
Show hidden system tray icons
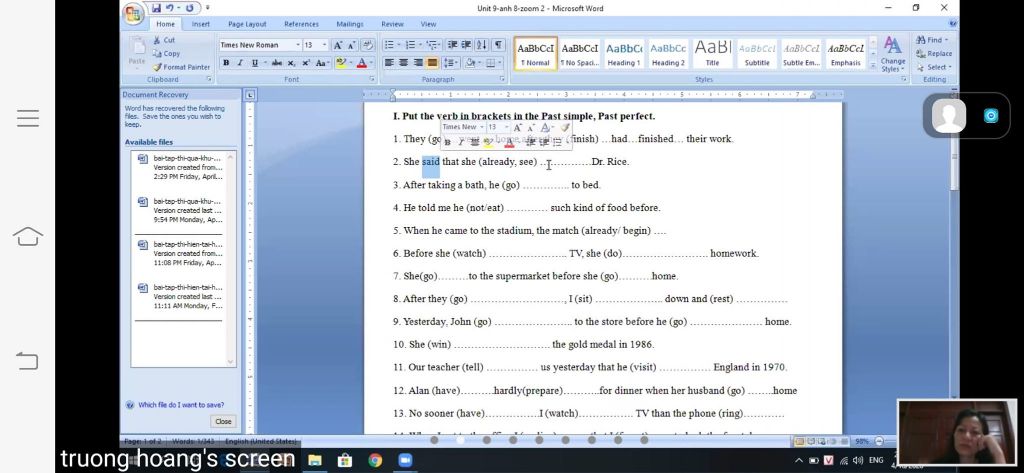pos(799,461)
